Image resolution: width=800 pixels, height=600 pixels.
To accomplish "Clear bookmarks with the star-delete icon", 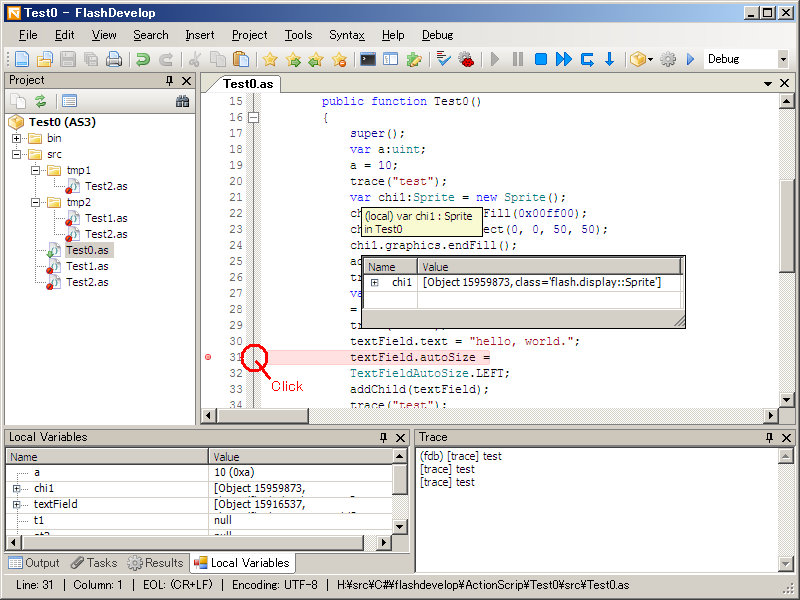I will point(339,59).
